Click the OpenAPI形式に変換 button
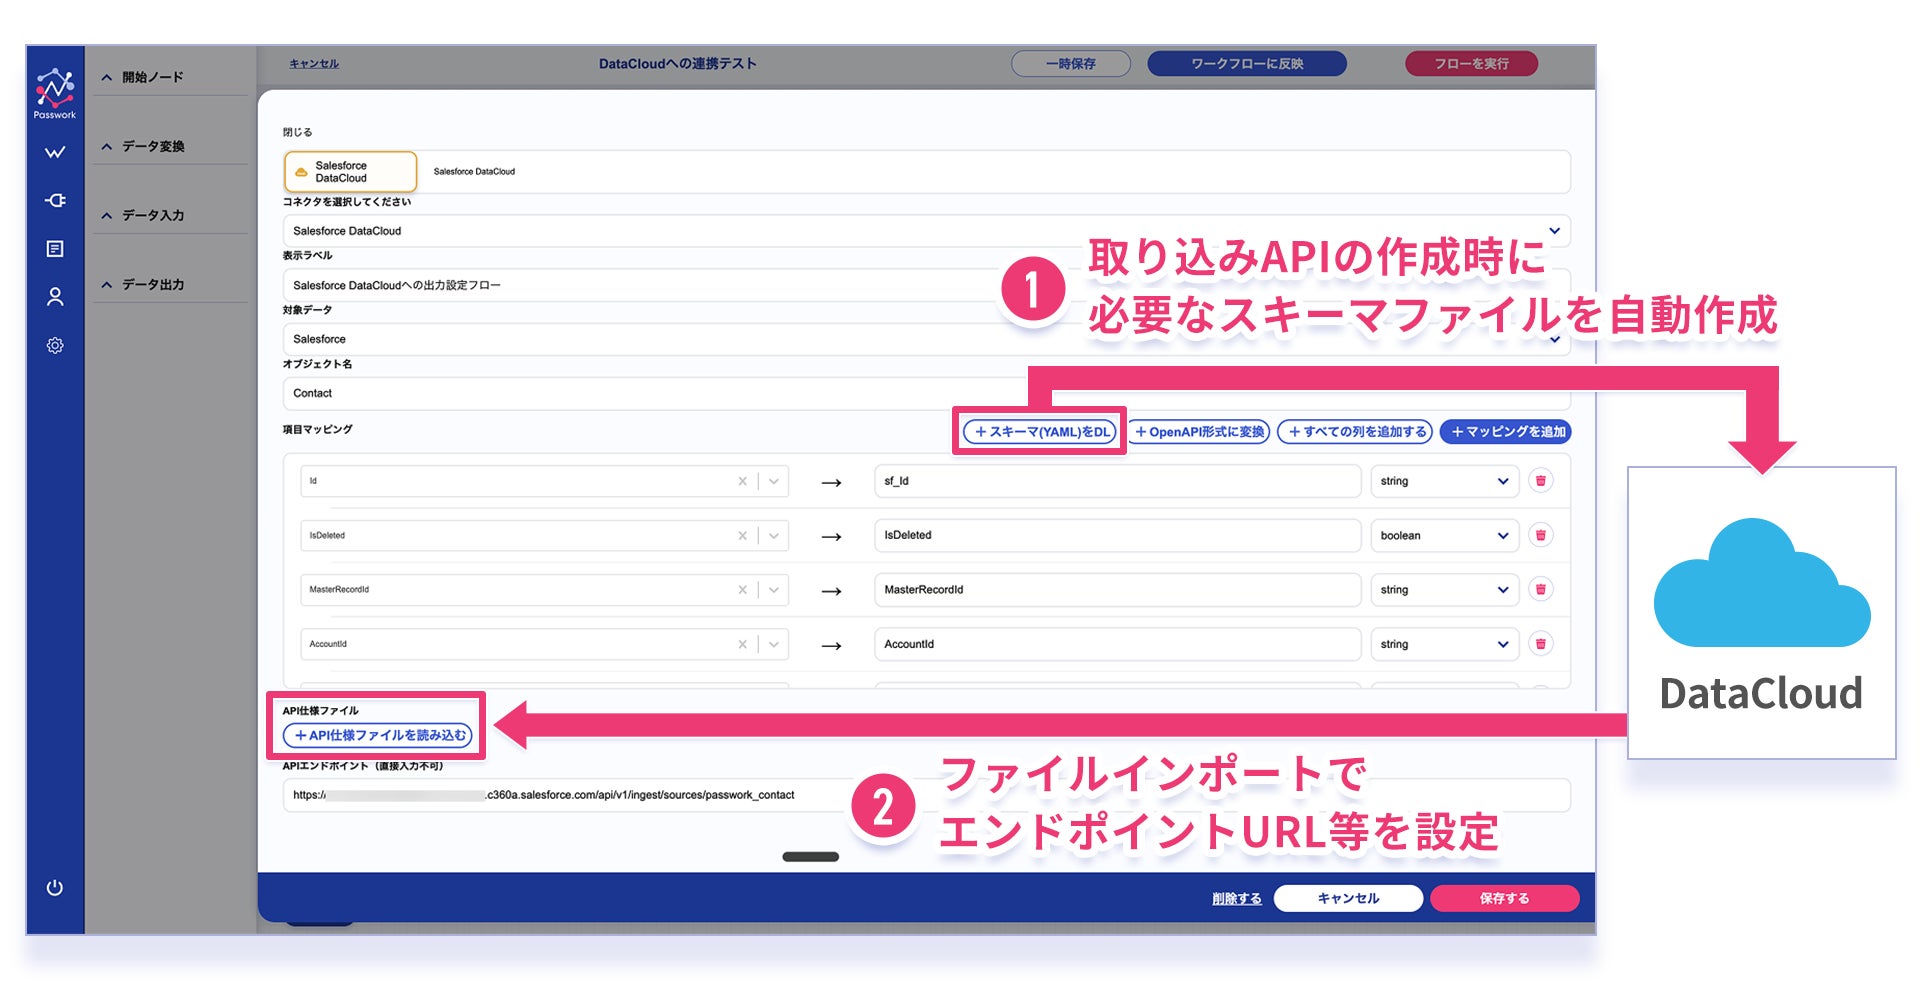 click(1200, 432)
